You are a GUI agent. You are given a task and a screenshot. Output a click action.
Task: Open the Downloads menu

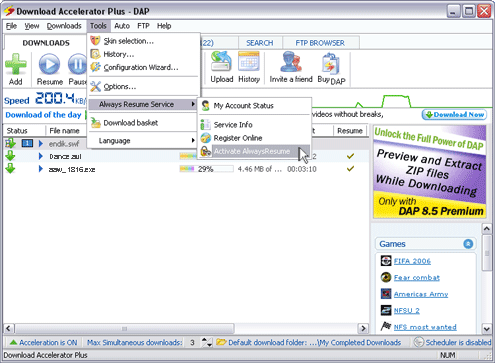pyautogui.click(x=64, y=26)
